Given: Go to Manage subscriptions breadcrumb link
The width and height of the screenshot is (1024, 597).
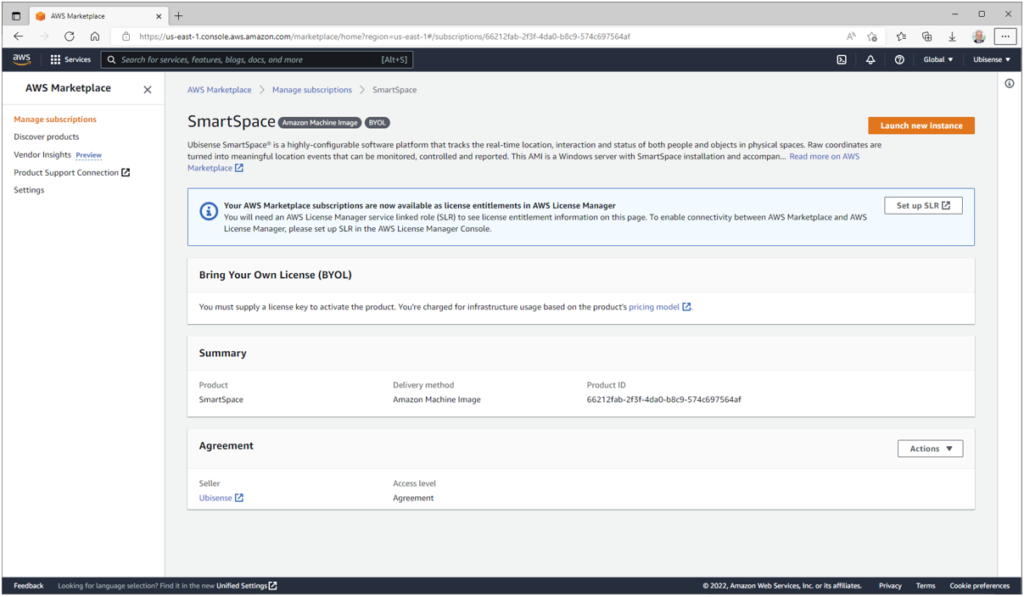Looking at the screenshot, I should point(312,90).
